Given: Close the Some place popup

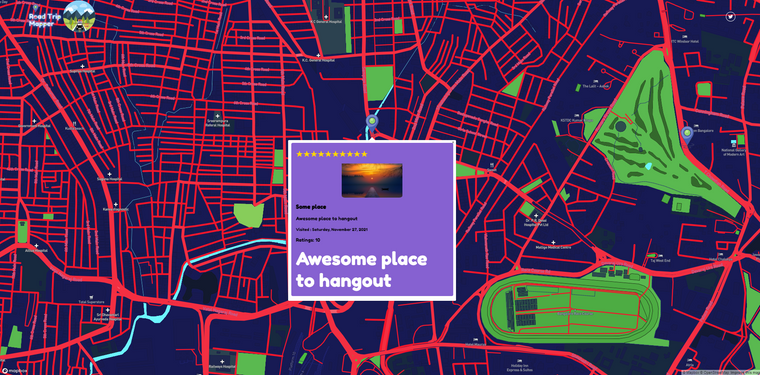Looking at the screenshot, I should coord(453,143).
